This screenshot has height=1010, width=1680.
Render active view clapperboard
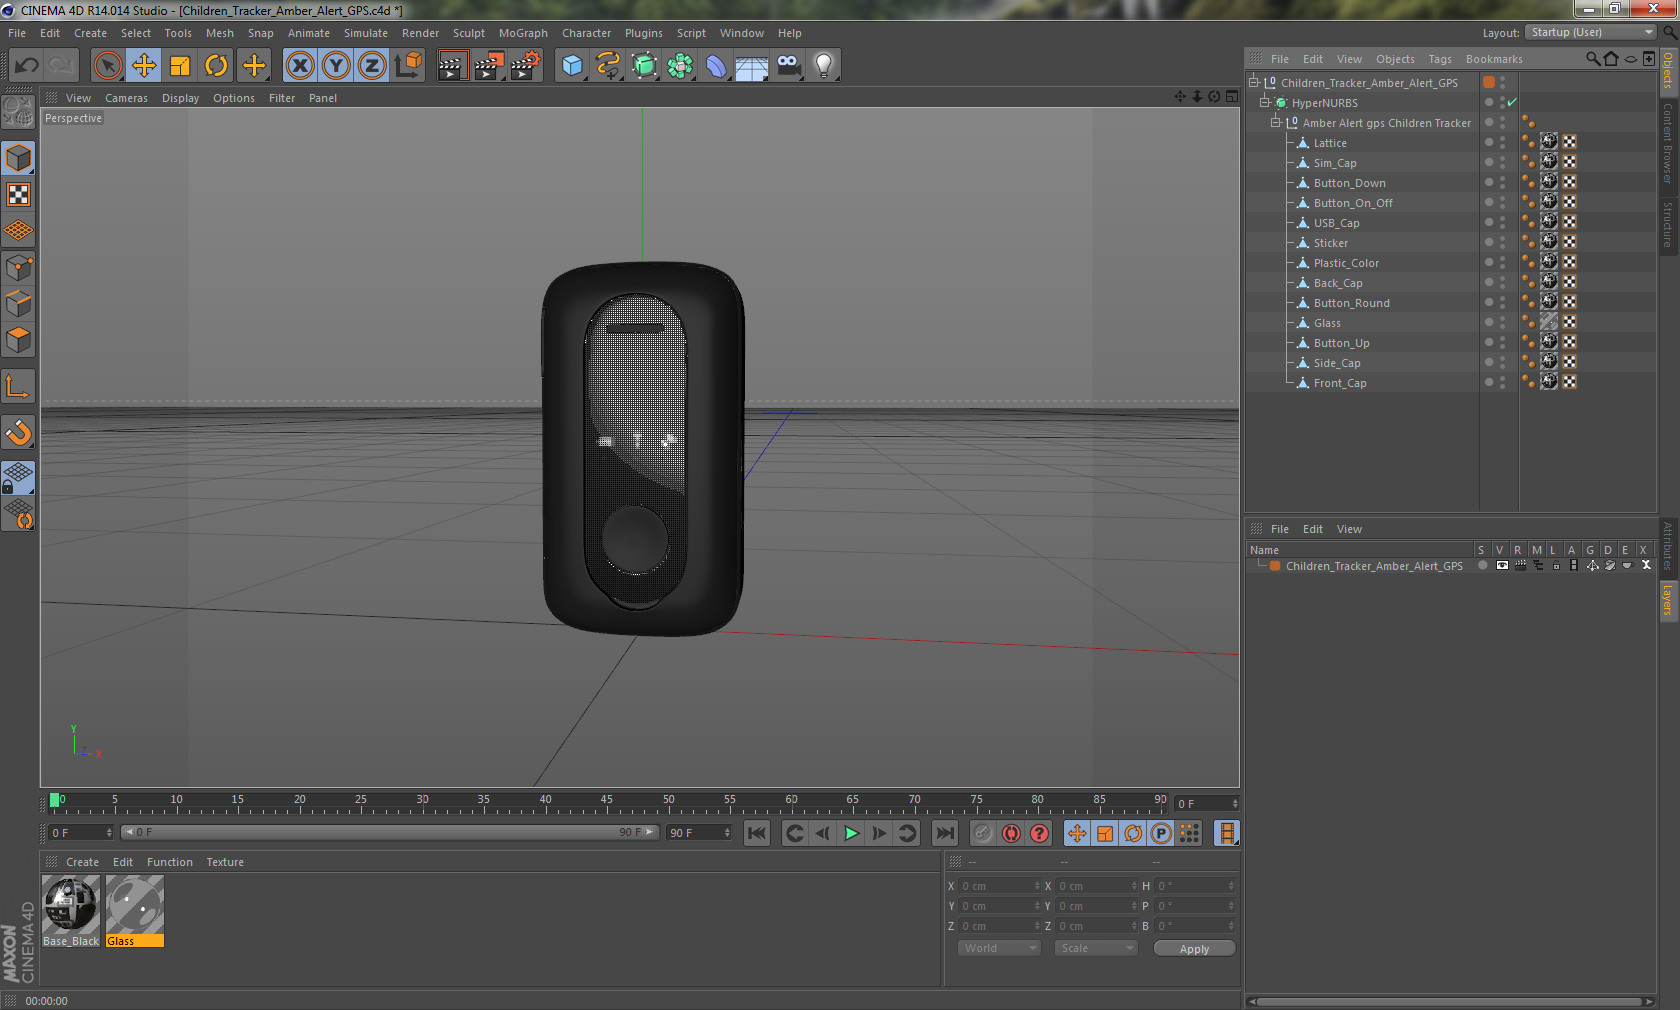click(x=452, y=66)
